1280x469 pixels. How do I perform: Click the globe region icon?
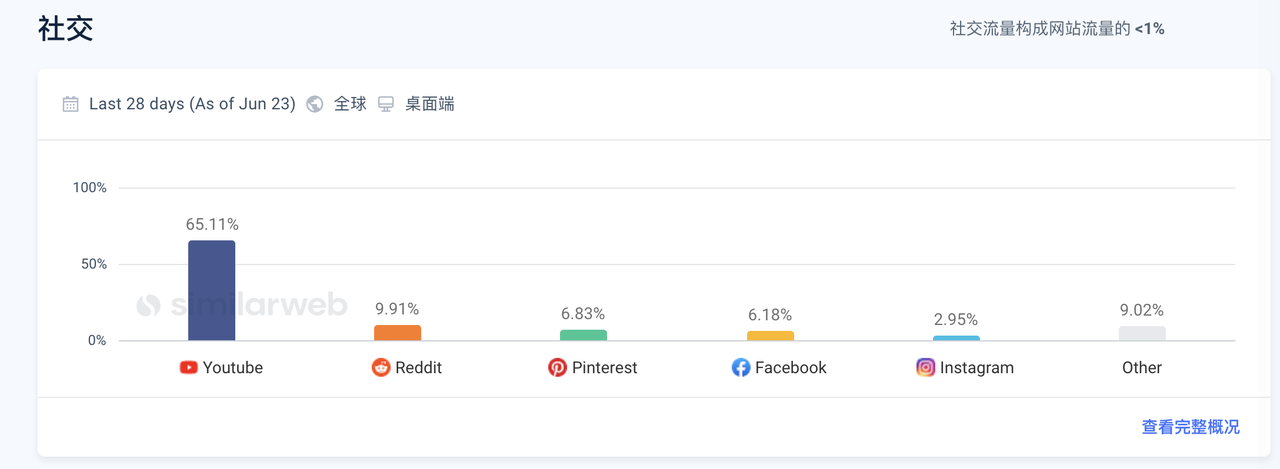point(315,104)
